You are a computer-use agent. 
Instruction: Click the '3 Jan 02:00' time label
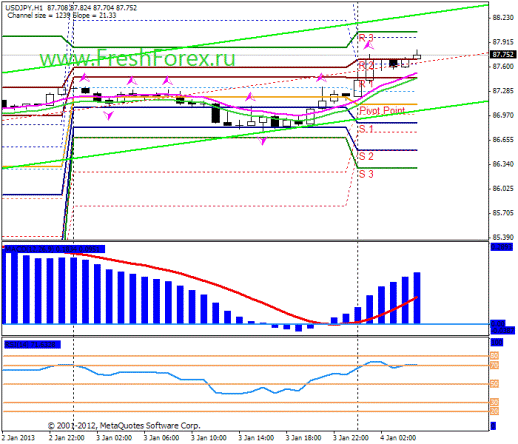coord(114,438)
